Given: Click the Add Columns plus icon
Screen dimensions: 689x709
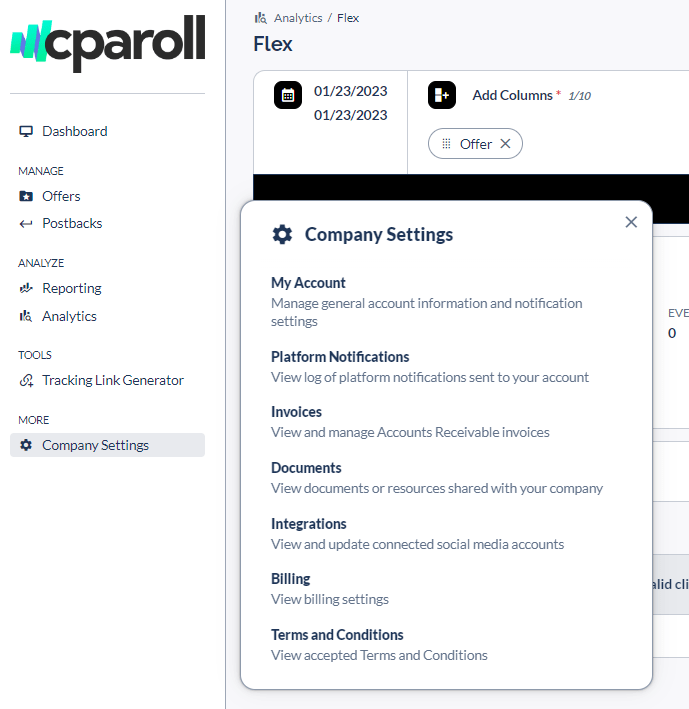Looking at the screenshot, I should pyautogui.click(x=442, y=95).
